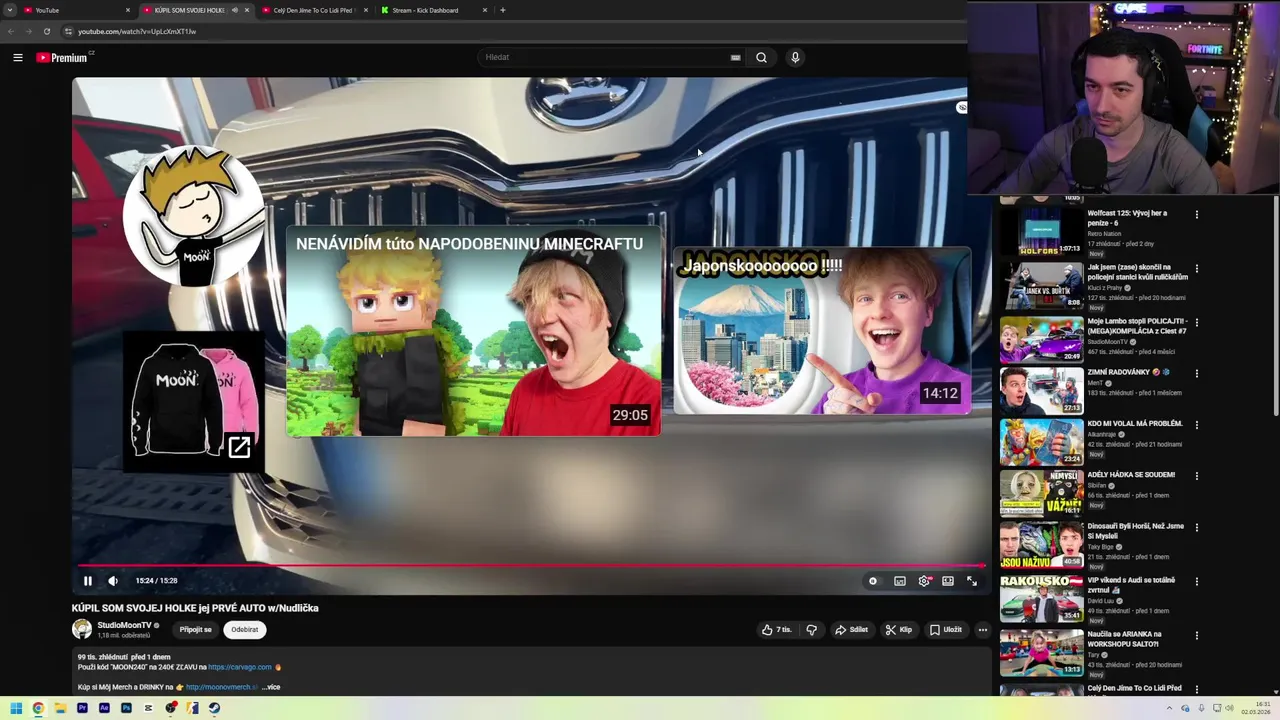Expand description with ...více
The image size is (1280, 720).
pyautogui.click(x=271, y=687)
